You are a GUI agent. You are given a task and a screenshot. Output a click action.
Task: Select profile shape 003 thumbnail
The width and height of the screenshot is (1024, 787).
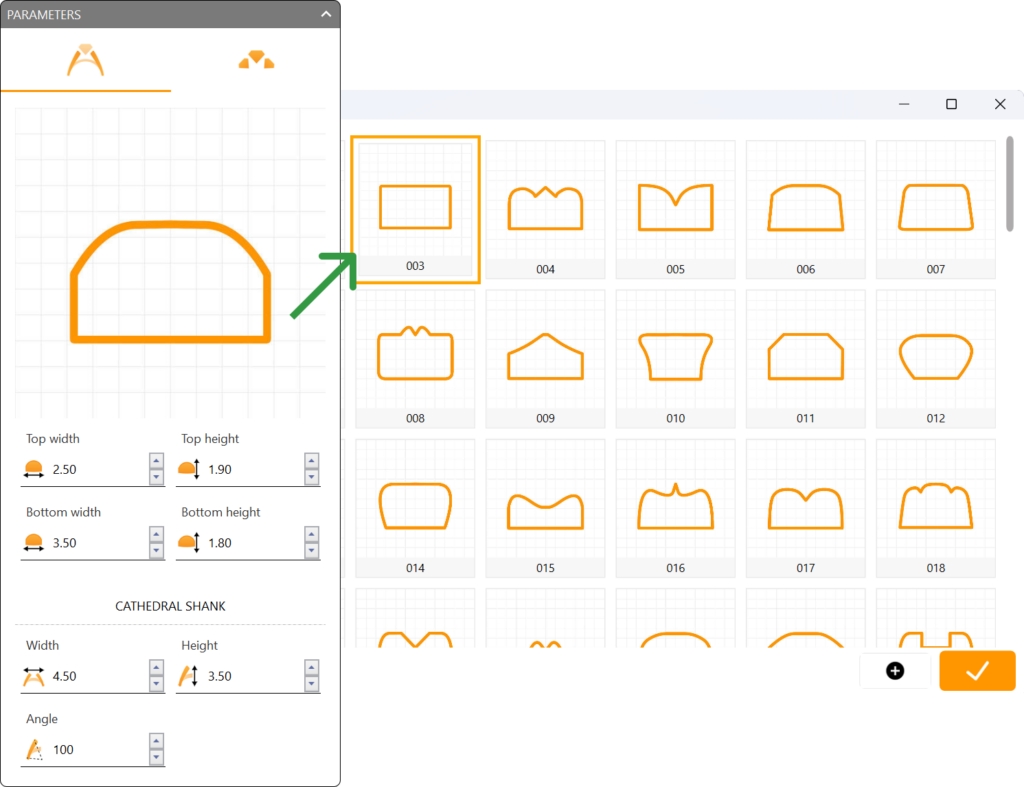click(415, 208)
